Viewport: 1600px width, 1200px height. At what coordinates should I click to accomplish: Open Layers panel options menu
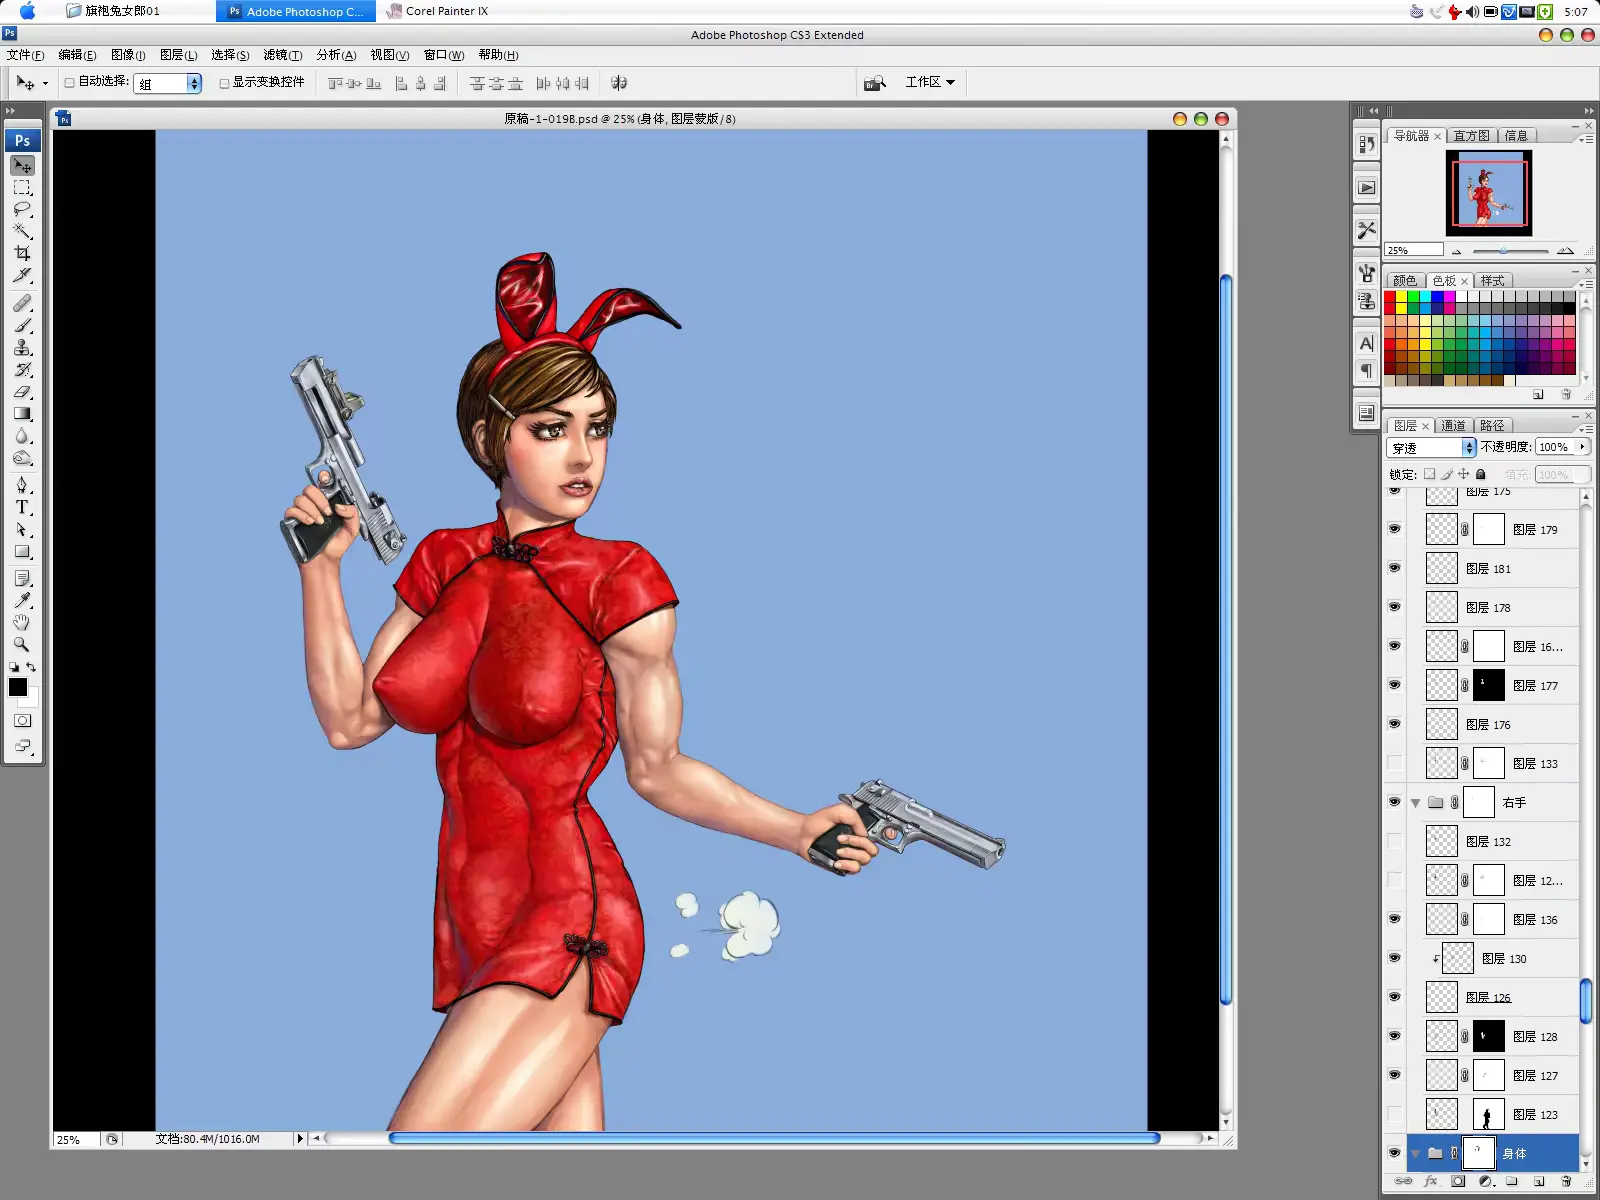[1586, 427]
